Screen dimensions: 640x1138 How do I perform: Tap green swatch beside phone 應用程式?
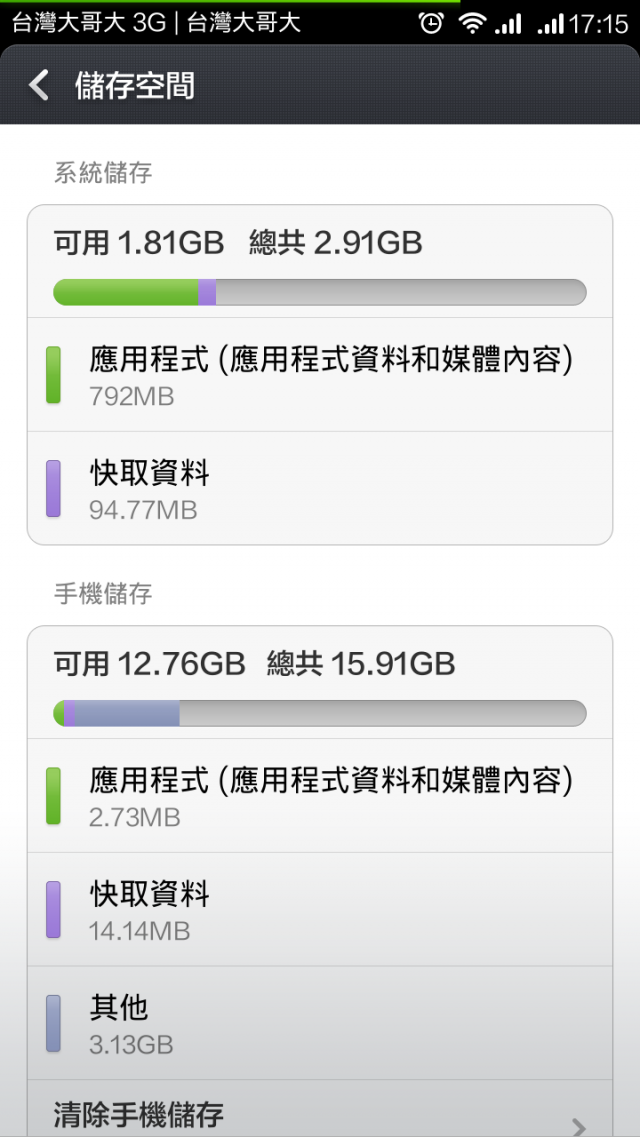(x=53, y=796)
